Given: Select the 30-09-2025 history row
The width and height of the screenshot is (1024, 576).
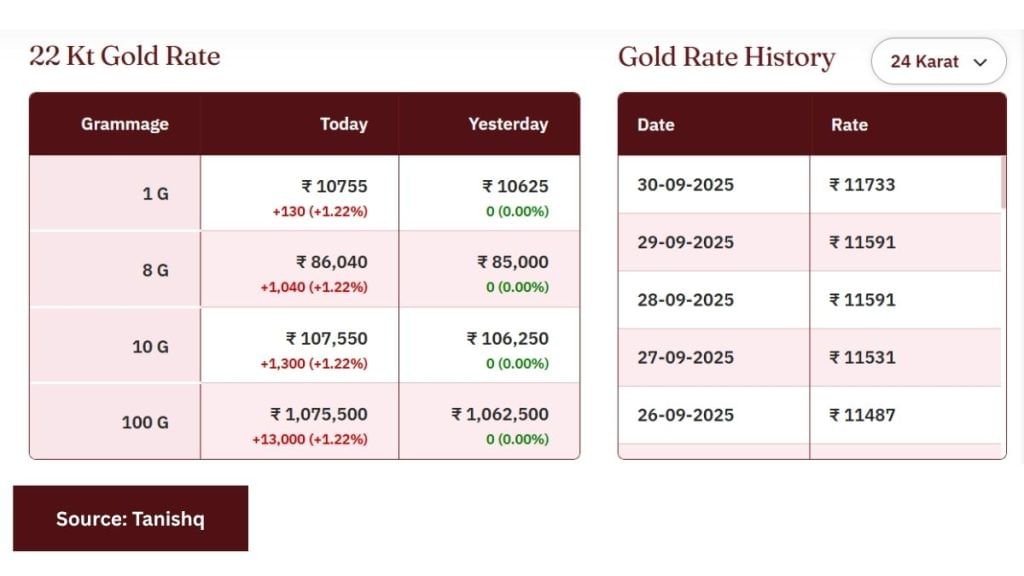Looking at the screenshot, I should click(809, 185).
